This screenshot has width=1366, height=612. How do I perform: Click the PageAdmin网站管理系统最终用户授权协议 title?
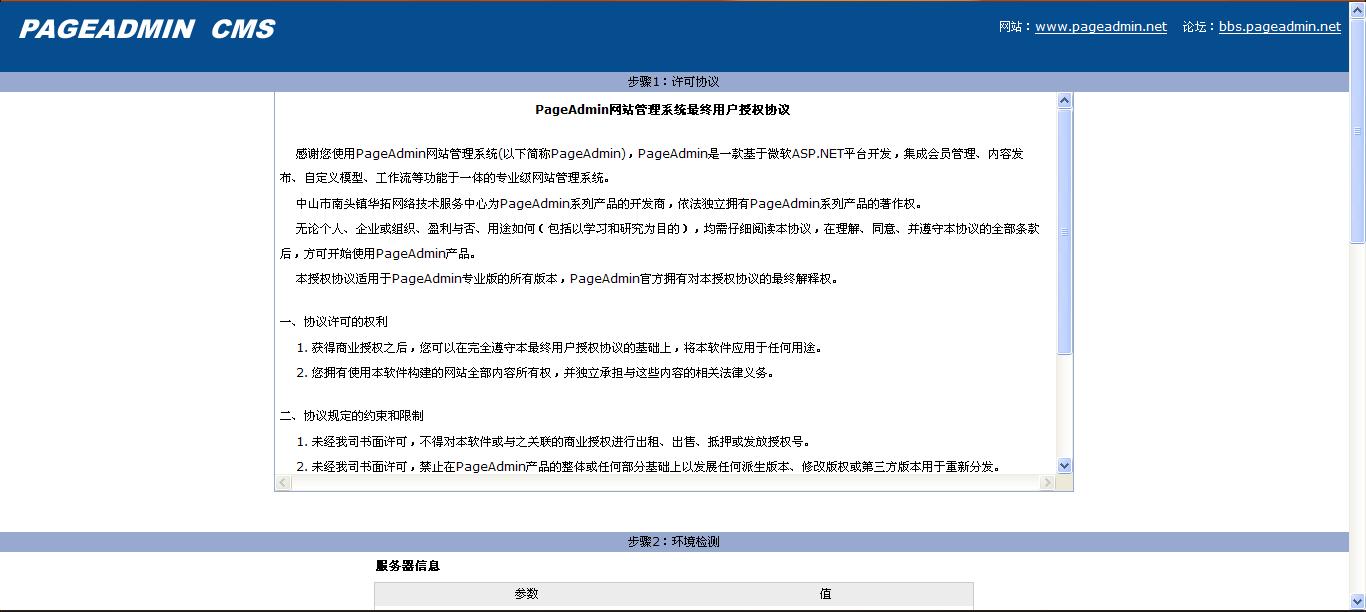[662, 110]
